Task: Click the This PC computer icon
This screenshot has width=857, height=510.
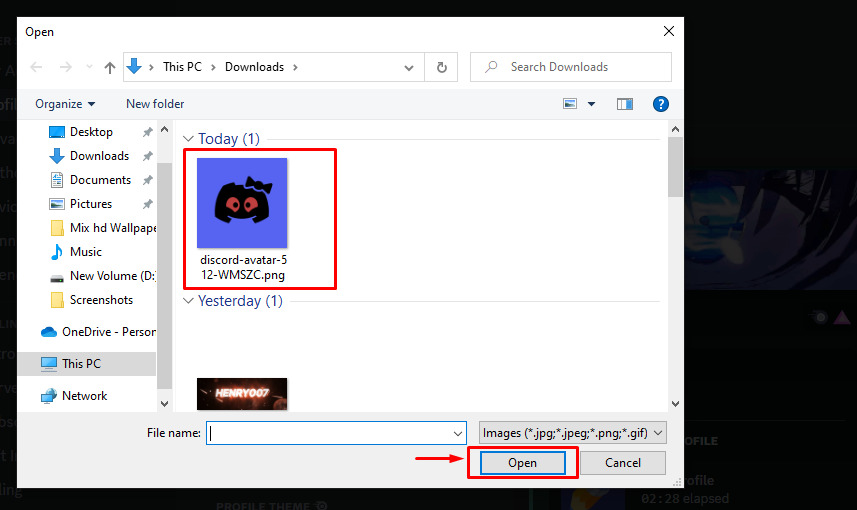Action: pos(49,364)
